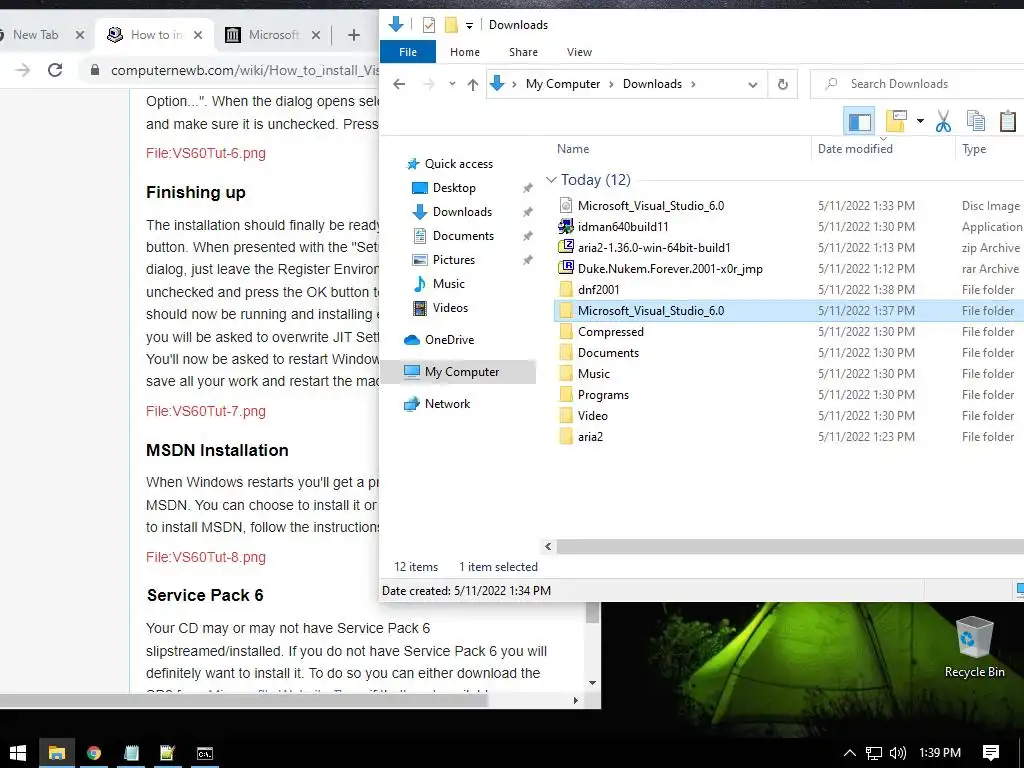1024x768 pixels.
Task: Click My Computer in the address breadcrumb
Action: [x=562, y=84]
